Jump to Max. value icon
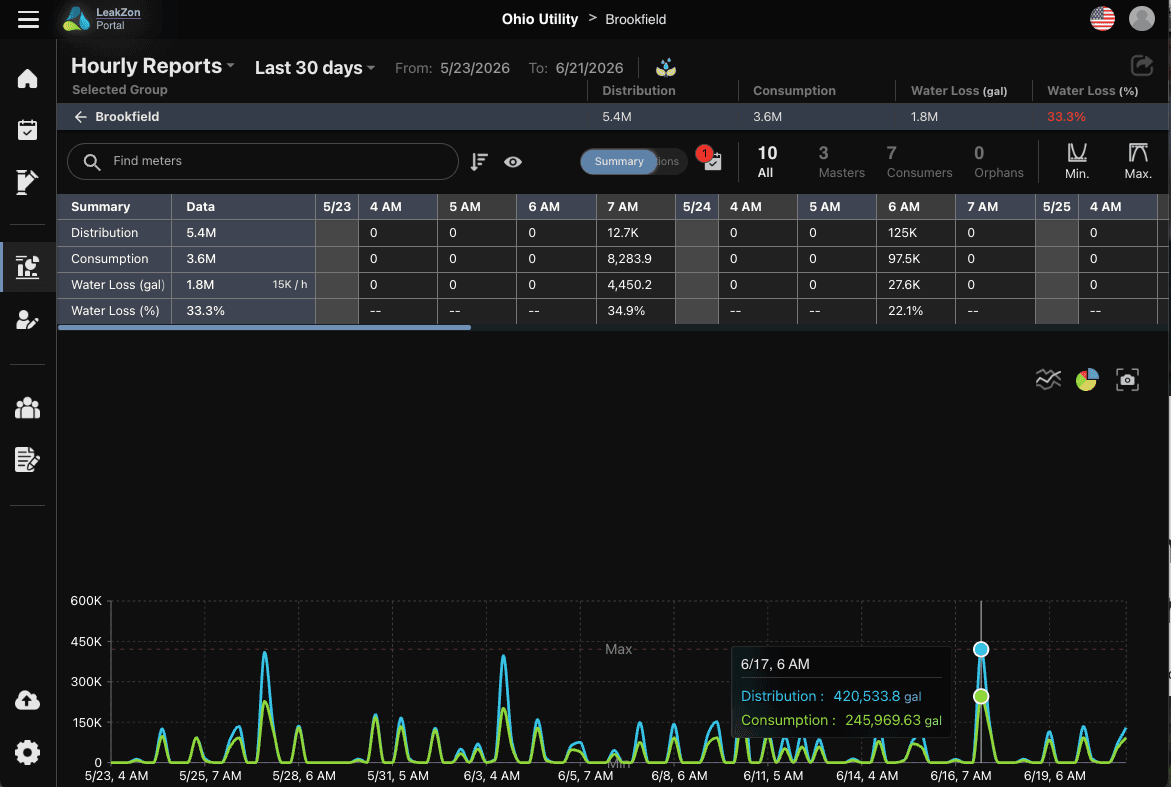The image size is (1171, 787). click(1138, 161)
